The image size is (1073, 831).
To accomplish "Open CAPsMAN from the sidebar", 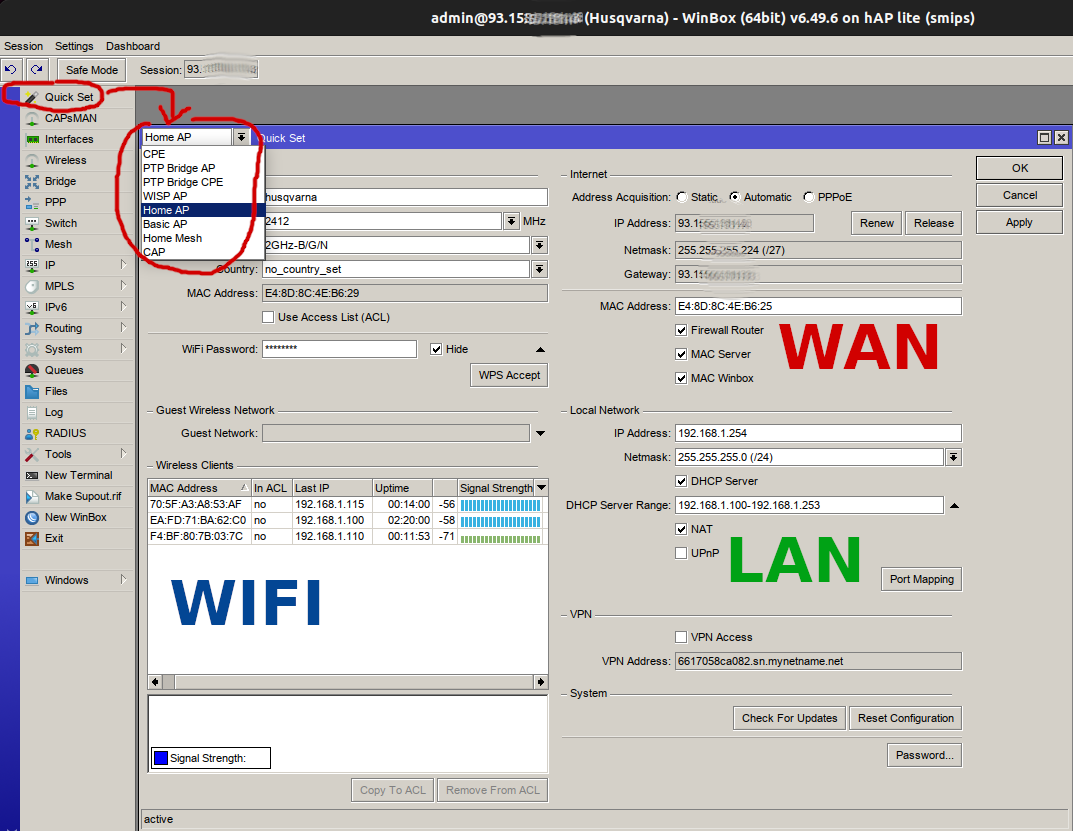I will [x=70, y=118].
